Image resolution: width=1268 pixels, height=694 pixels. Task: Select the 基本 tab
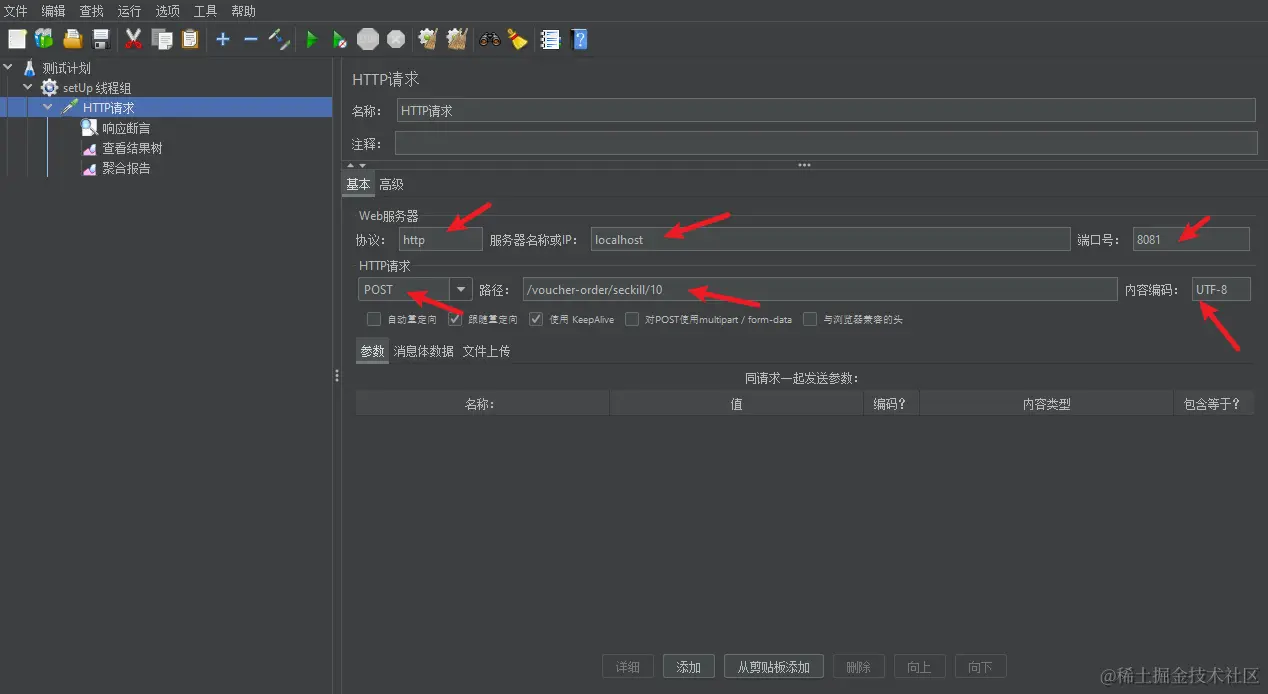tap(358, 184)
